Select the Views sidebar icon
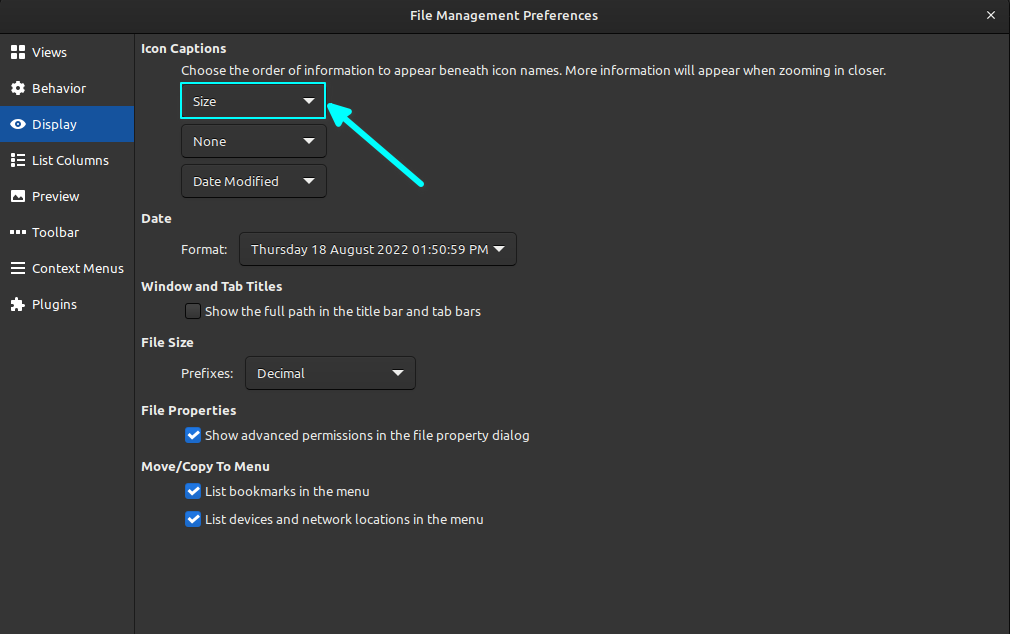This screenshot has width=1010, height=634. [x=18, y=52]
